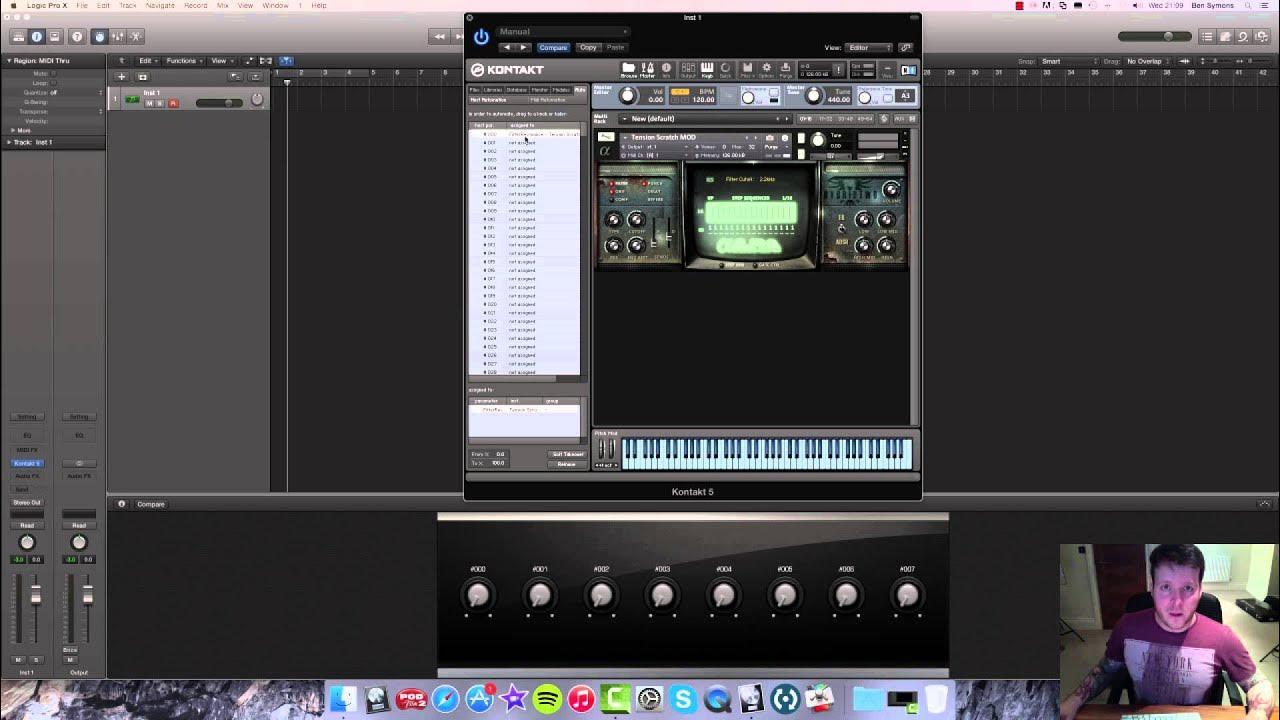1280x720 pixels.
Task: Click Smart Control knob #003
Action: [x=662, y=596]
